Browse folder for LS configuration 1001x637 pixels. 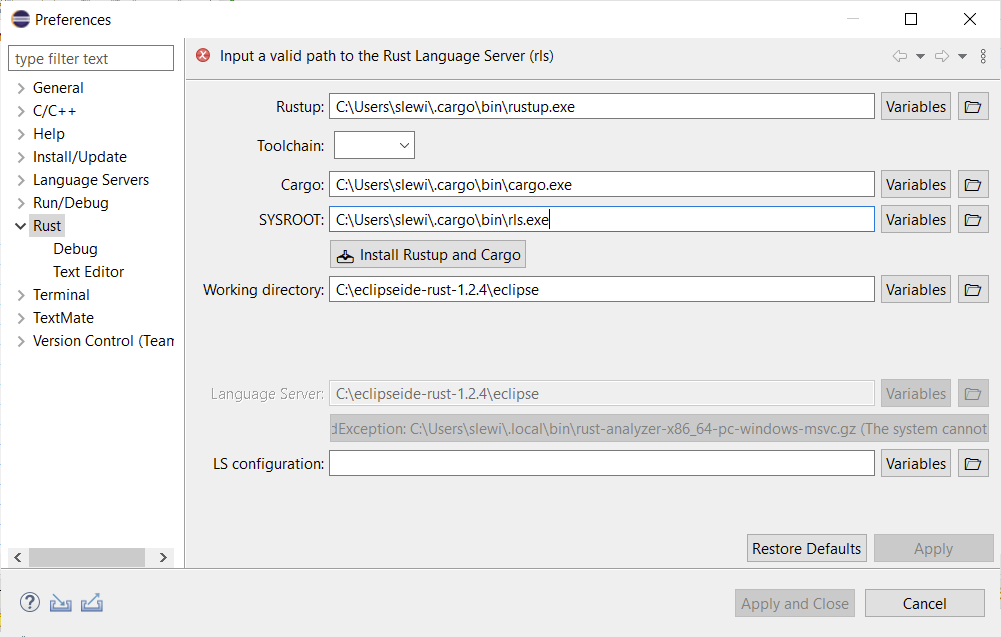coord(971,464)
